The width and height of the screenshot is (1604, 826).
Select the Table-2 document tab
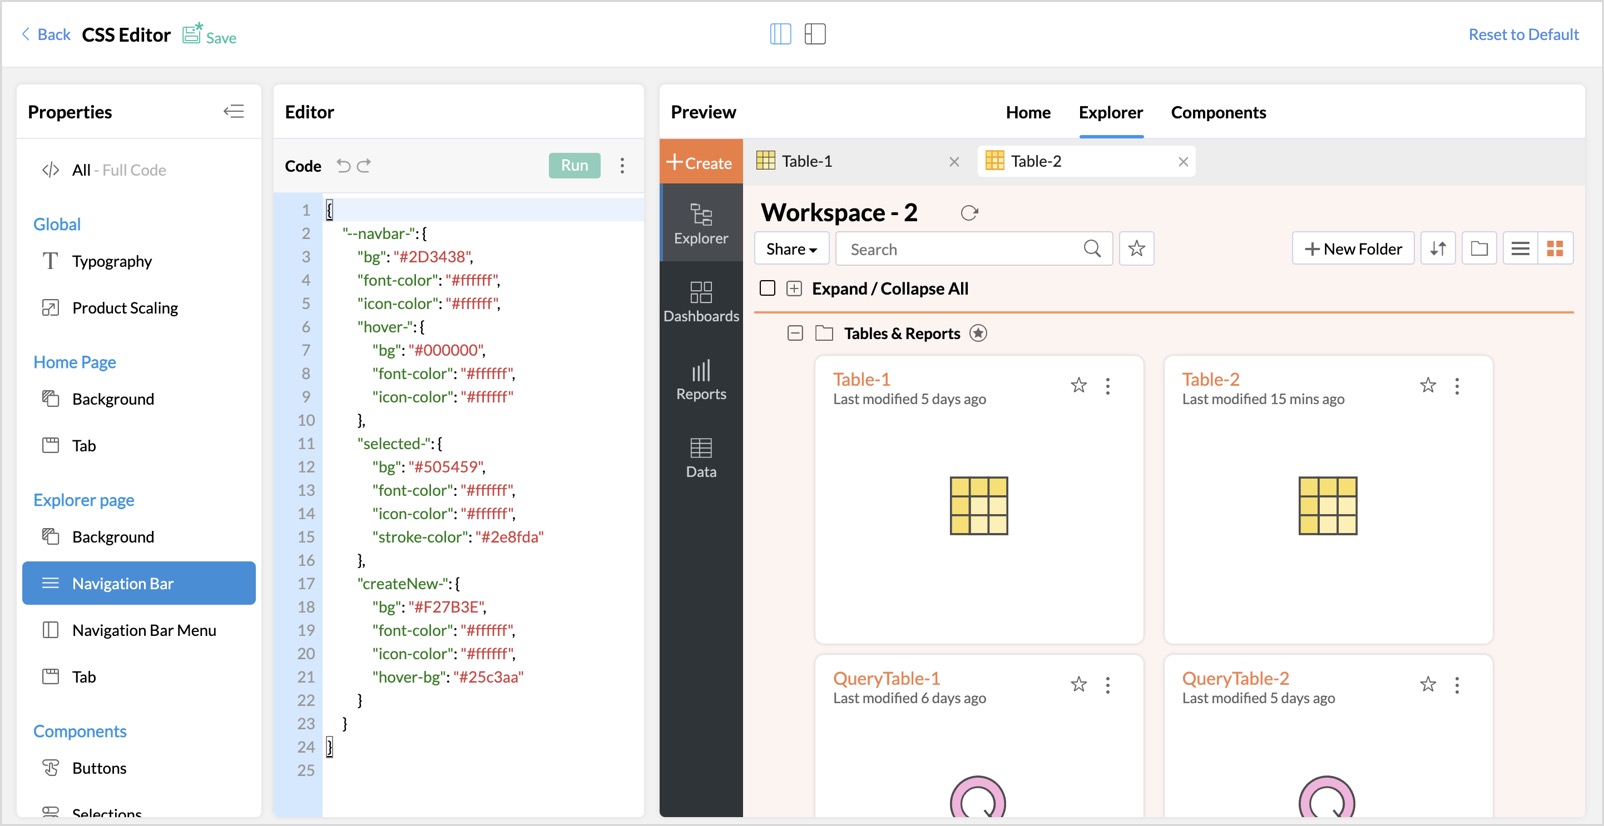click(x=1086, y=161)
